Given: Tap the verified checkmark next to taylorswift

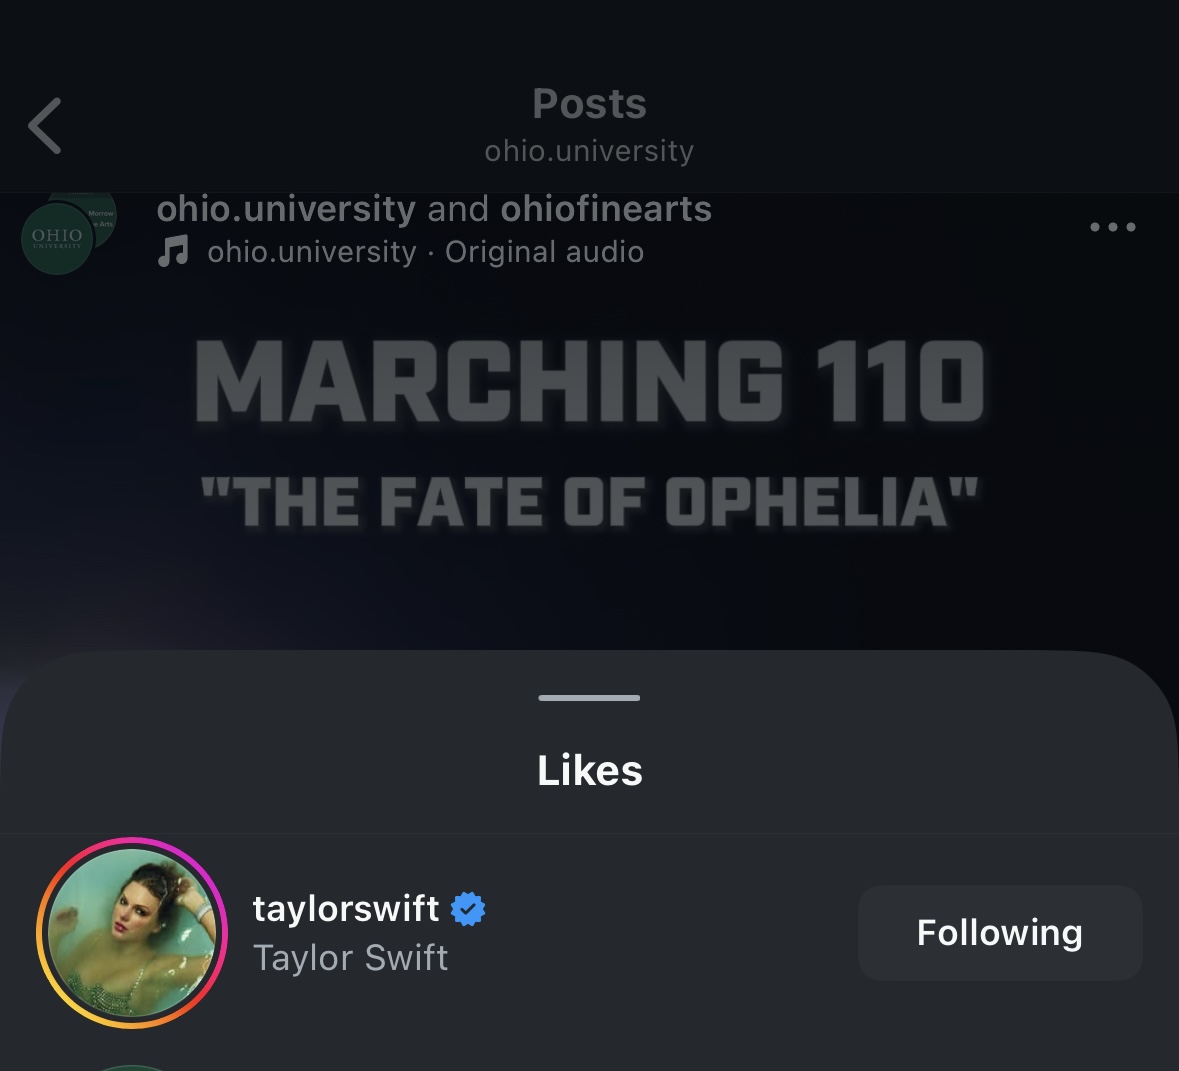Looking at the screenshot, I should point(468,908).
